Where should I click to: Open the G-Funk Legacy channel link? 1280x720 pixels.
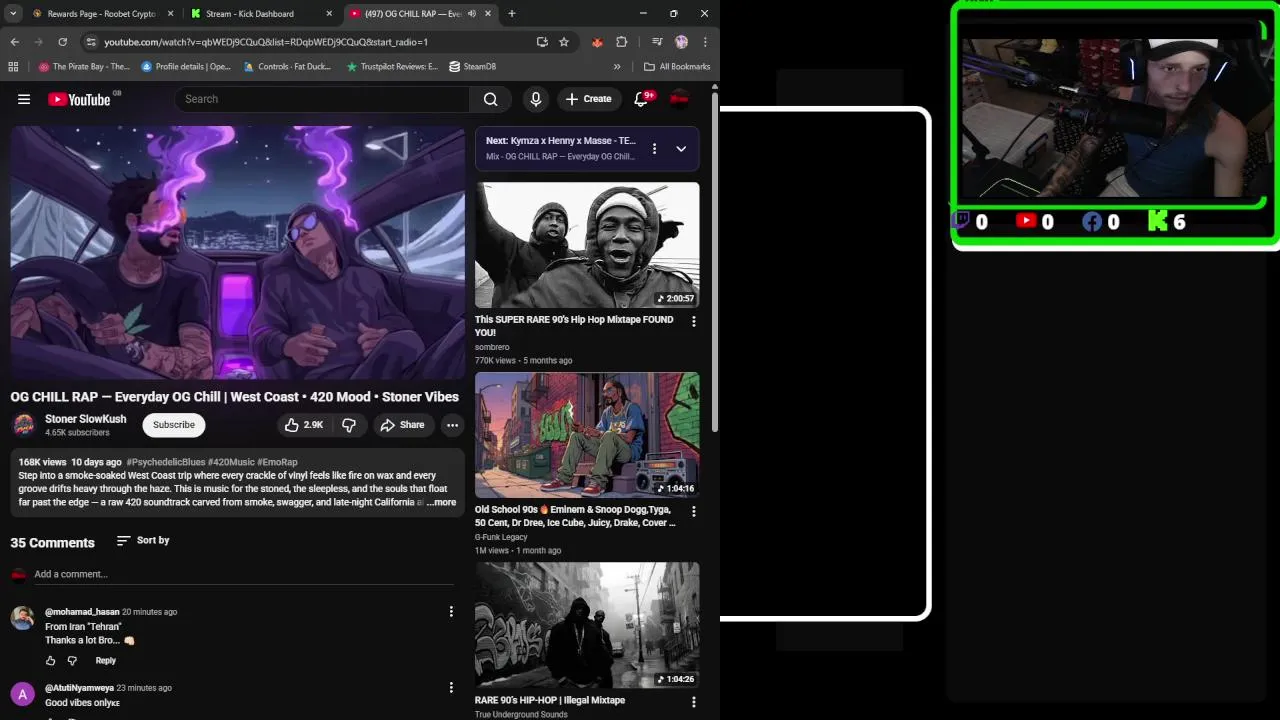click(x=501, y=537)
